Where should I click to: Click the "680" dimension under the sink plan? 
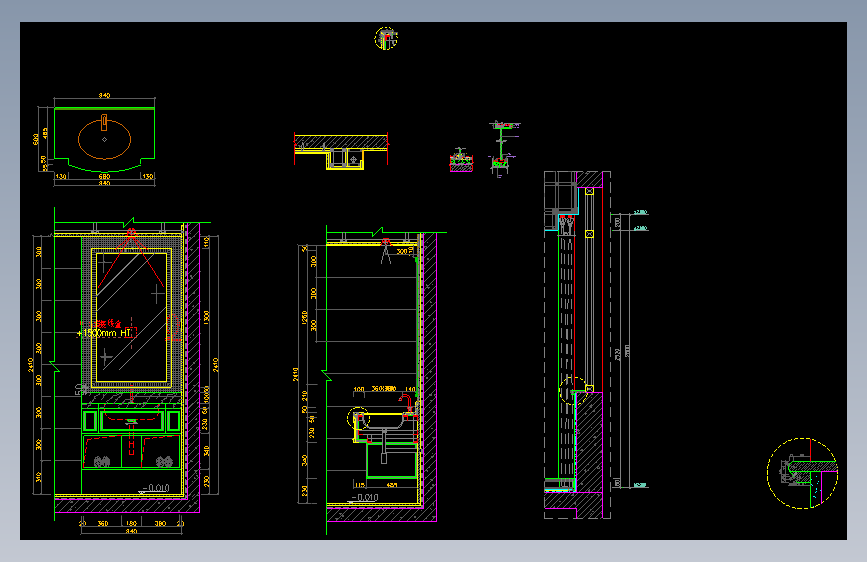point(104,176)
